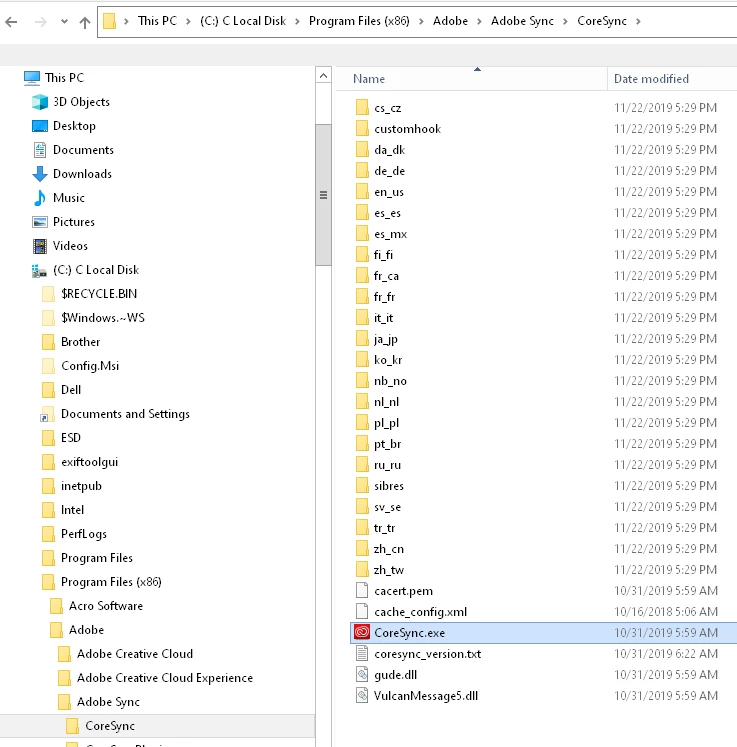This screenshot has height=747, width=737.
Task: Click the customhook folder icon
Action: coord(362,129)
